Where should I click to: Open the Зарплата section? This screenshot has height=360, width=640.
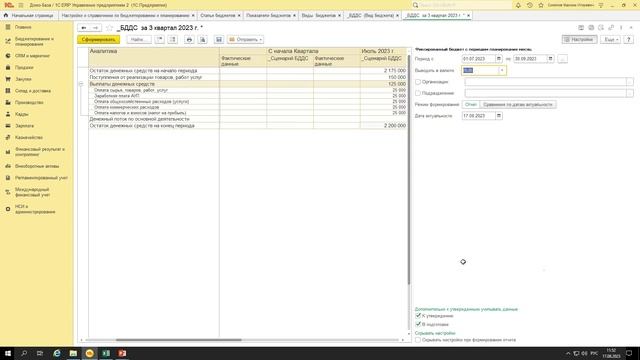[24, 126]
